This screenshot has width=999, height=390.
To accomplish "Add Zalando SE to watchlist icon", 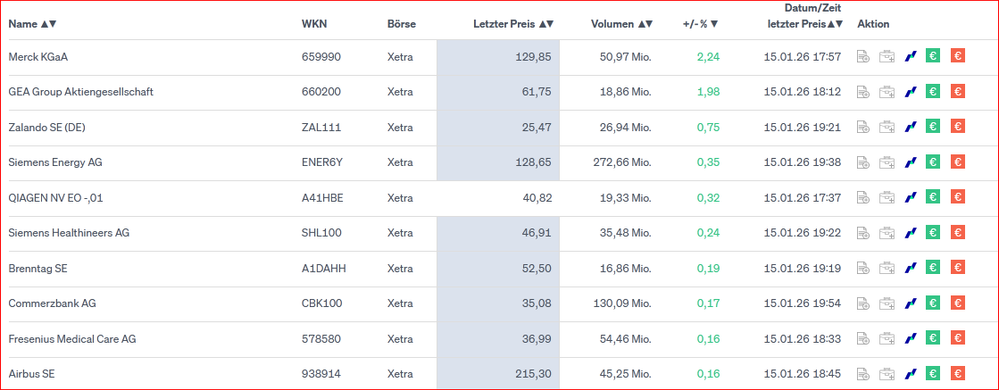I will (x=863, y=127).
